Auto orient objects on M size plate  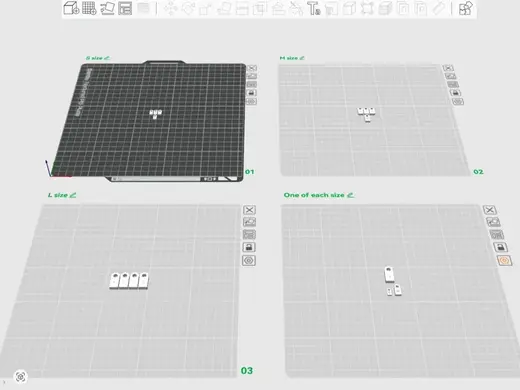[451, 76]
